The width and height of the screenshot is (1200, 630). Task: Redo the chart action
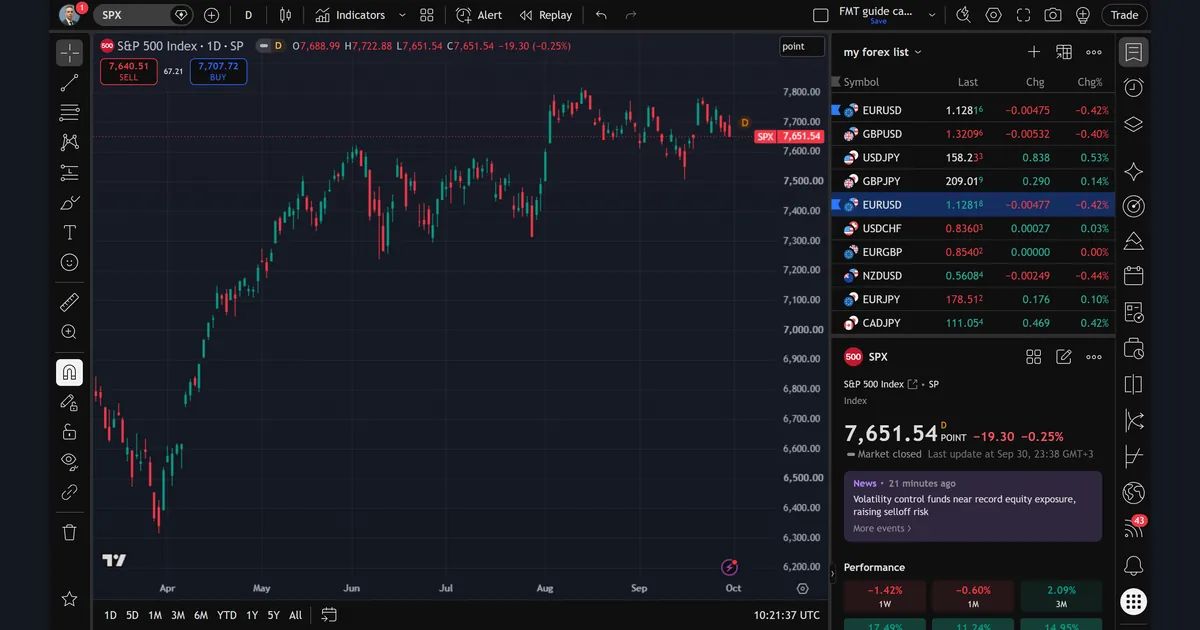(631, 15)
